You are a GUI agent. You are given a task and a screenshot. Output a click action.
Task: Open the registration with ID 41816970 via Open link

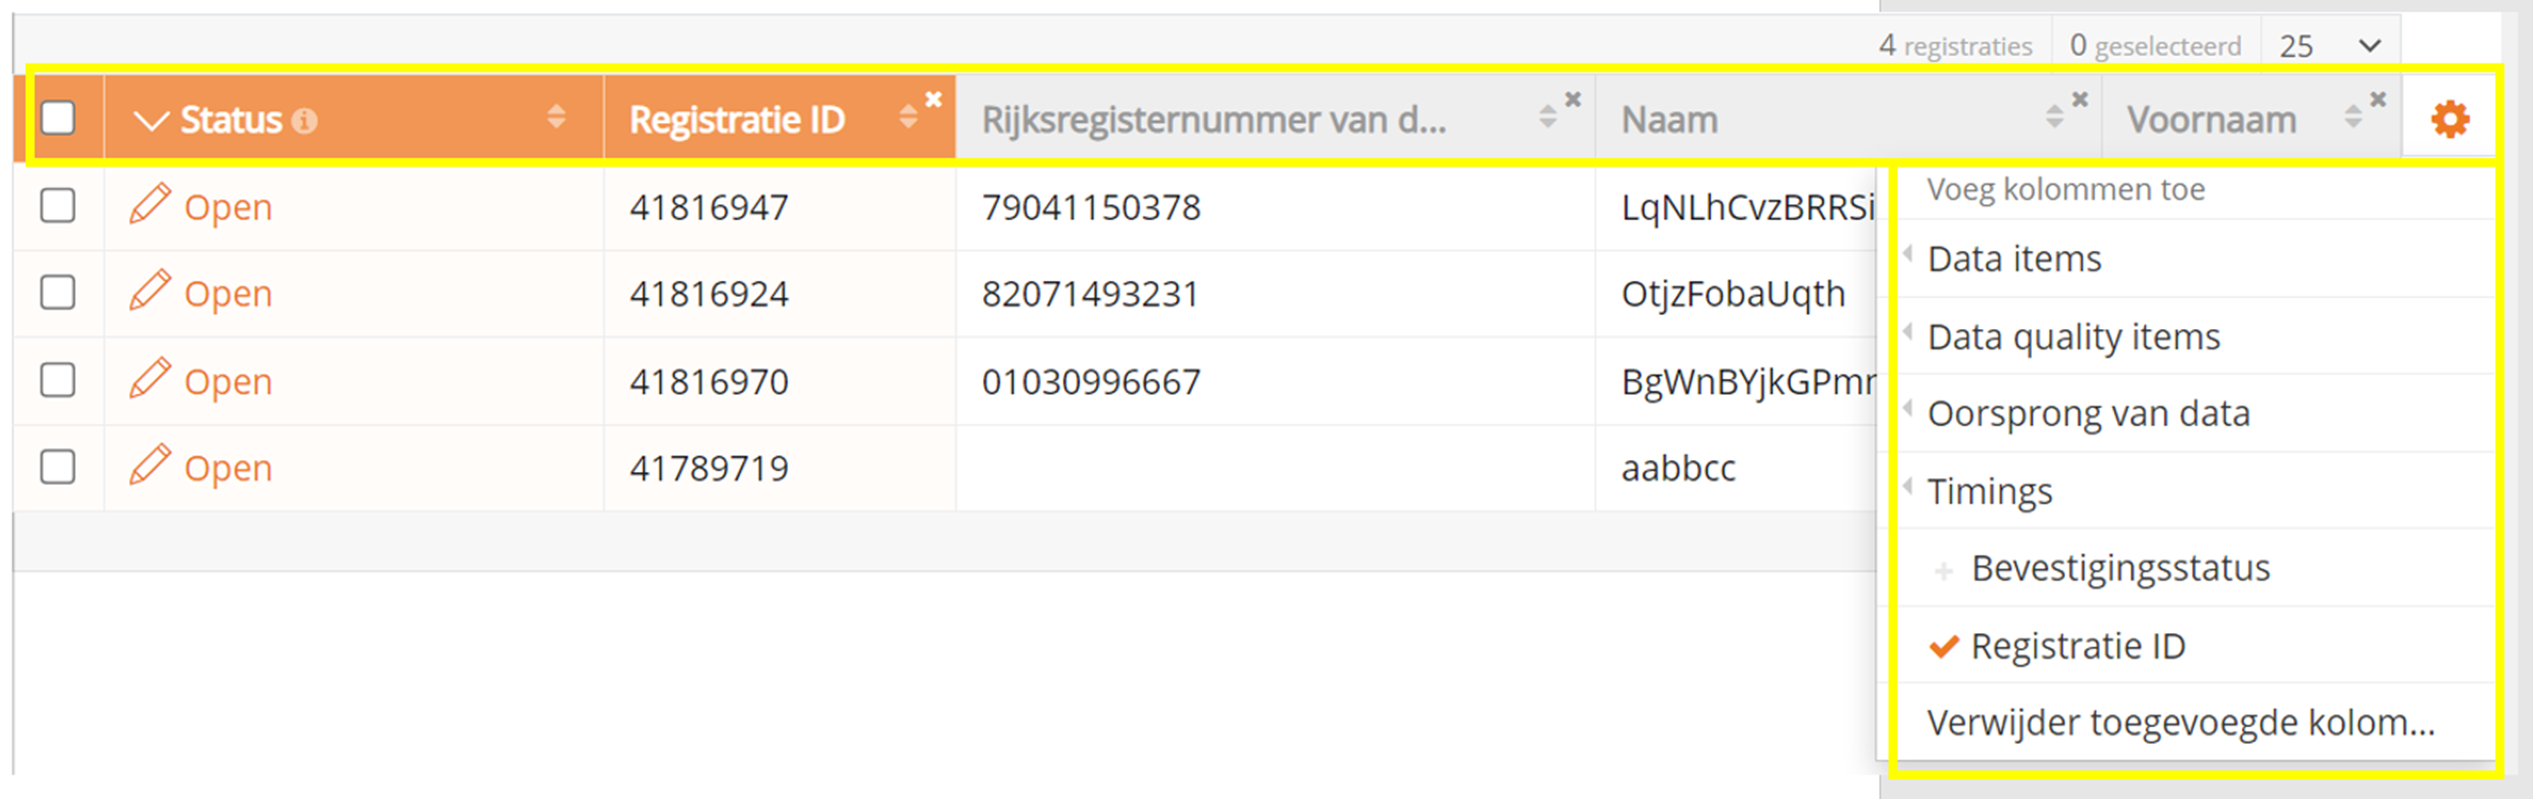pyautogui.click(x=227, y=381)
